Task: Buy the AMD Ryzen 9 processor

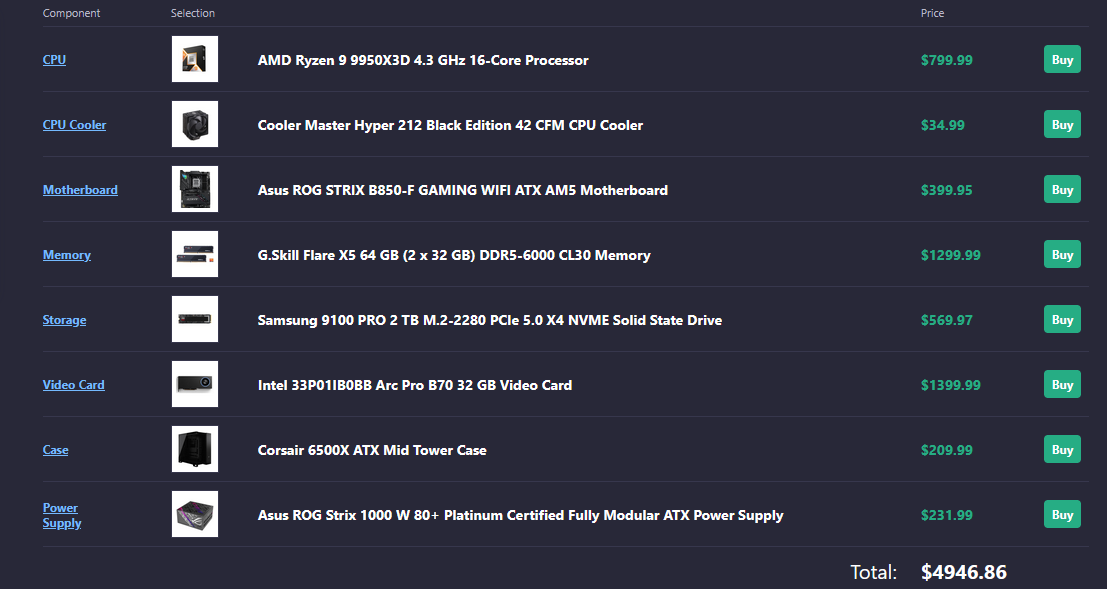Action: (x=1062, y=60)
